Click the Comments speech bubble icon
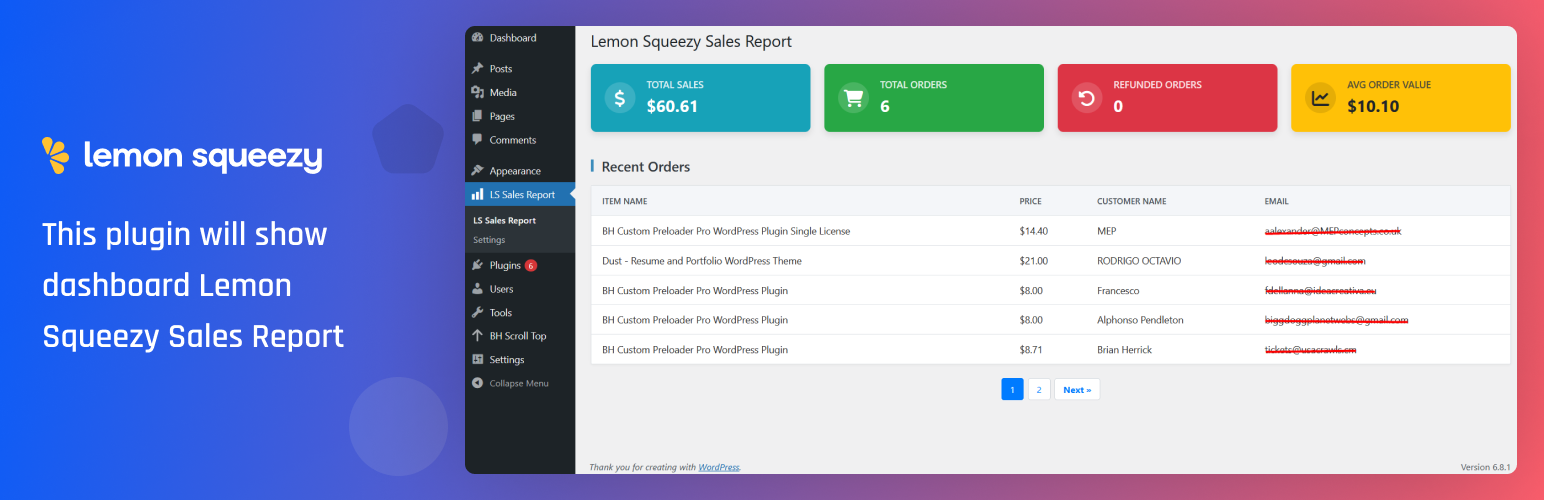Screen dimensions: 1544x500 coord(478,140)
